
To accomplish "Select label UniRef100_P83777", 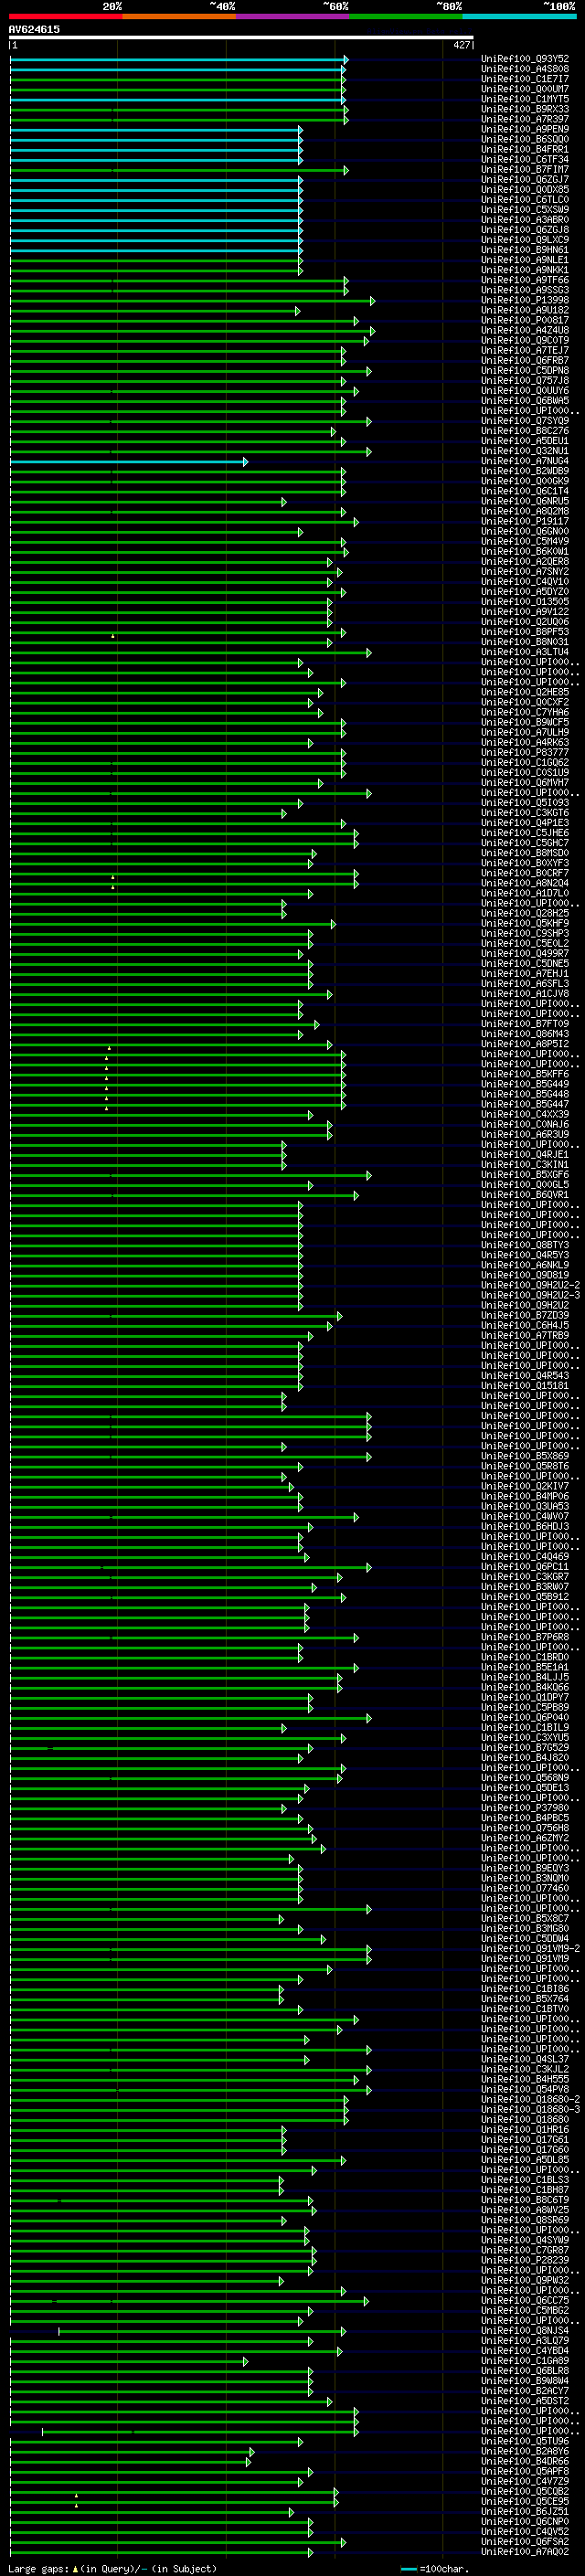I will 525,752.
